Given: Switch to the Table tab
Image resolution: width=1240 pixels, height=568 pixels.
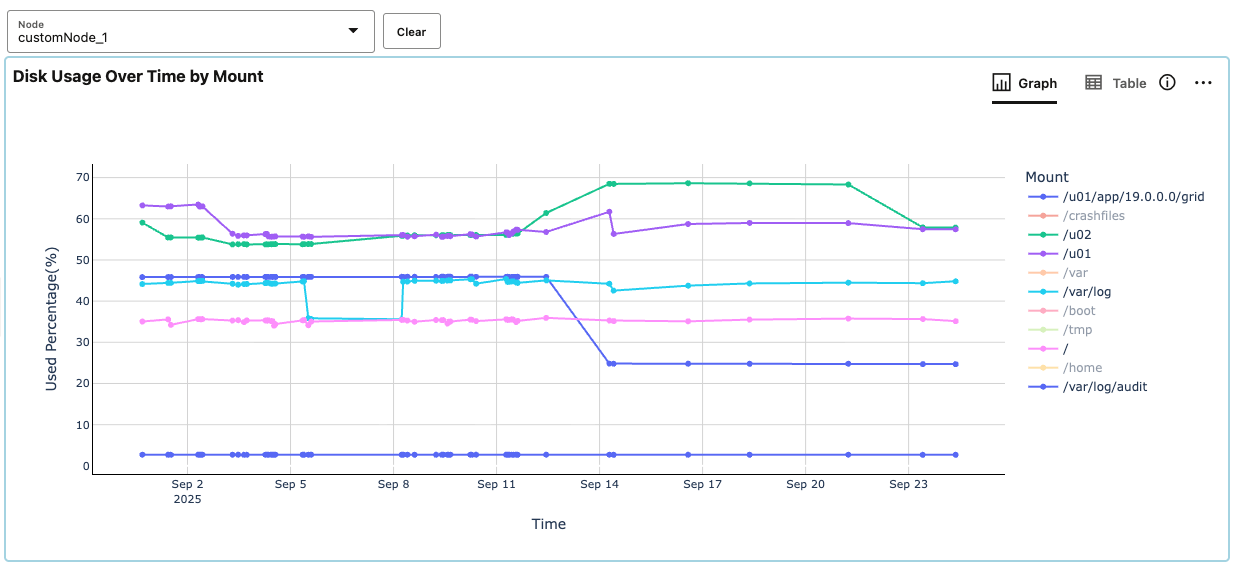Looking at the screenshot, I should click(x=1129, y=84).
